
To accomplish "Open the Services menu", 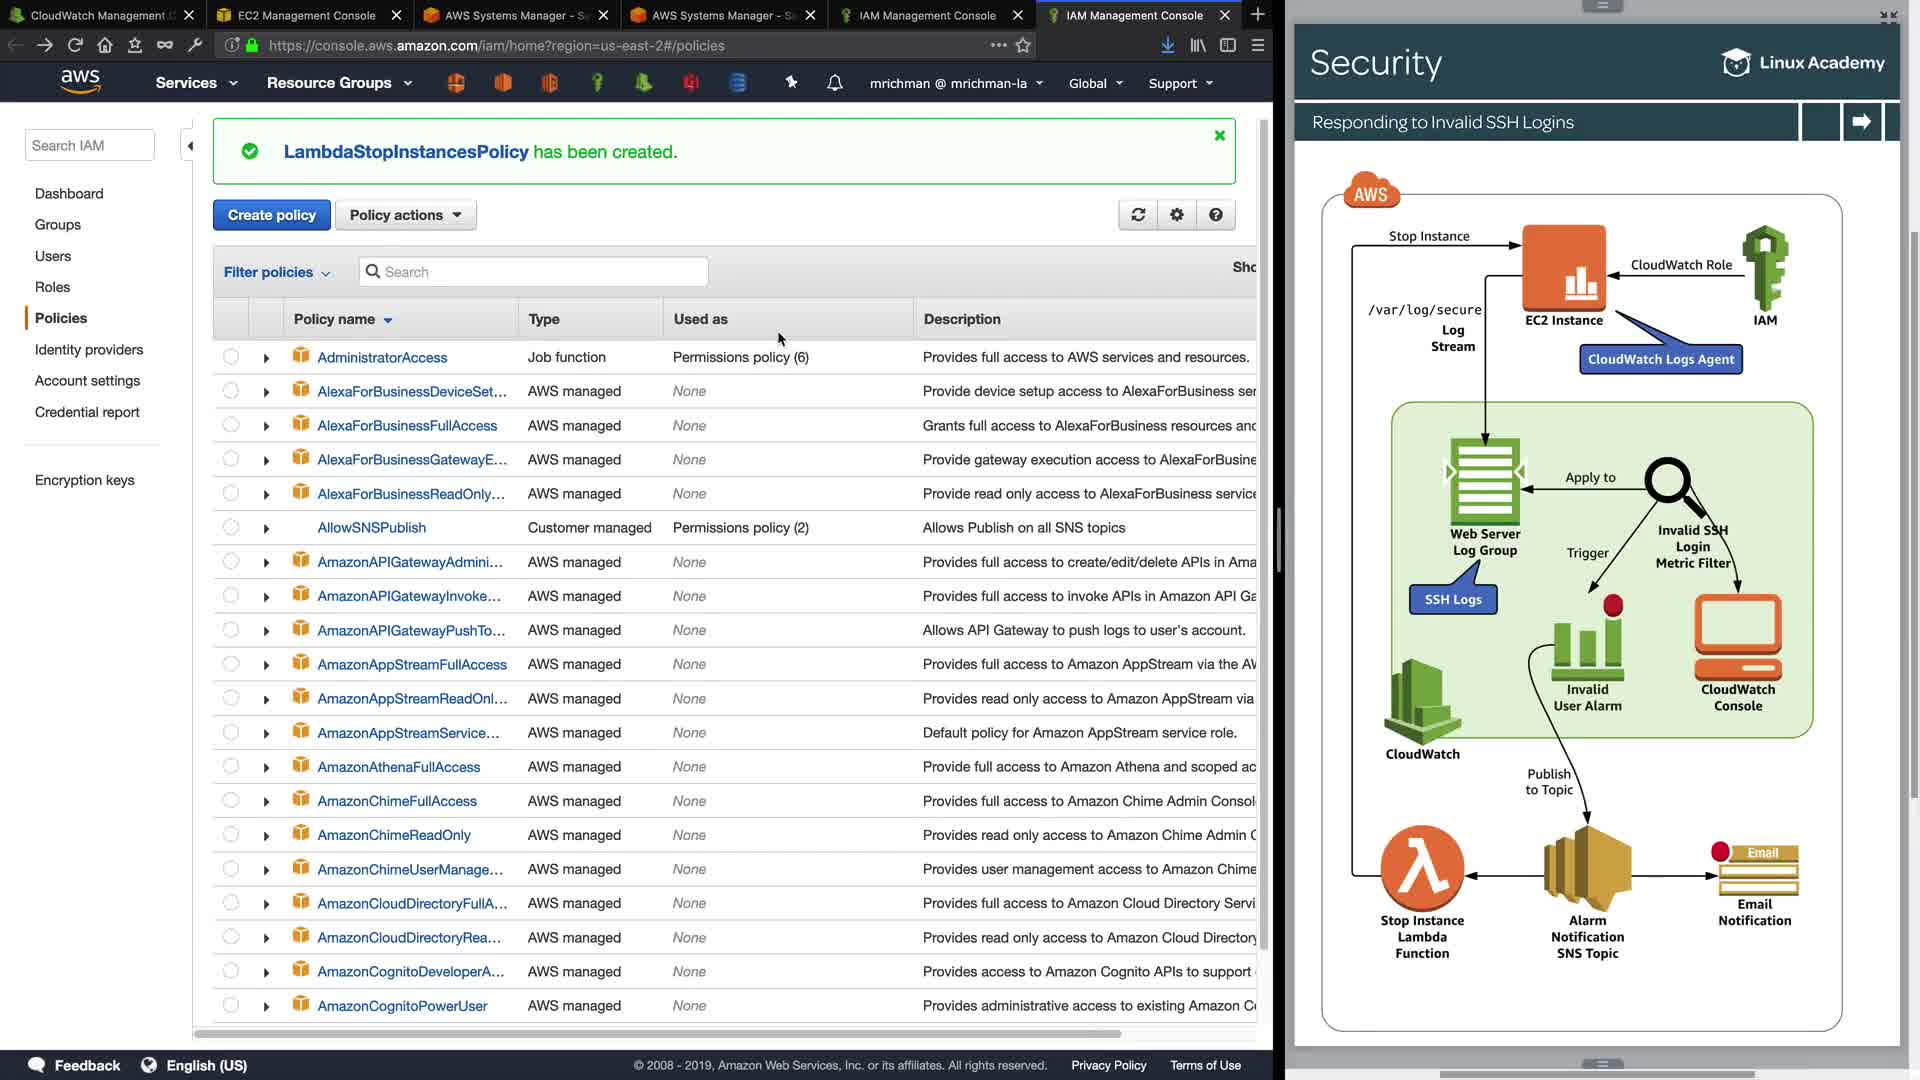I will 196,83.
